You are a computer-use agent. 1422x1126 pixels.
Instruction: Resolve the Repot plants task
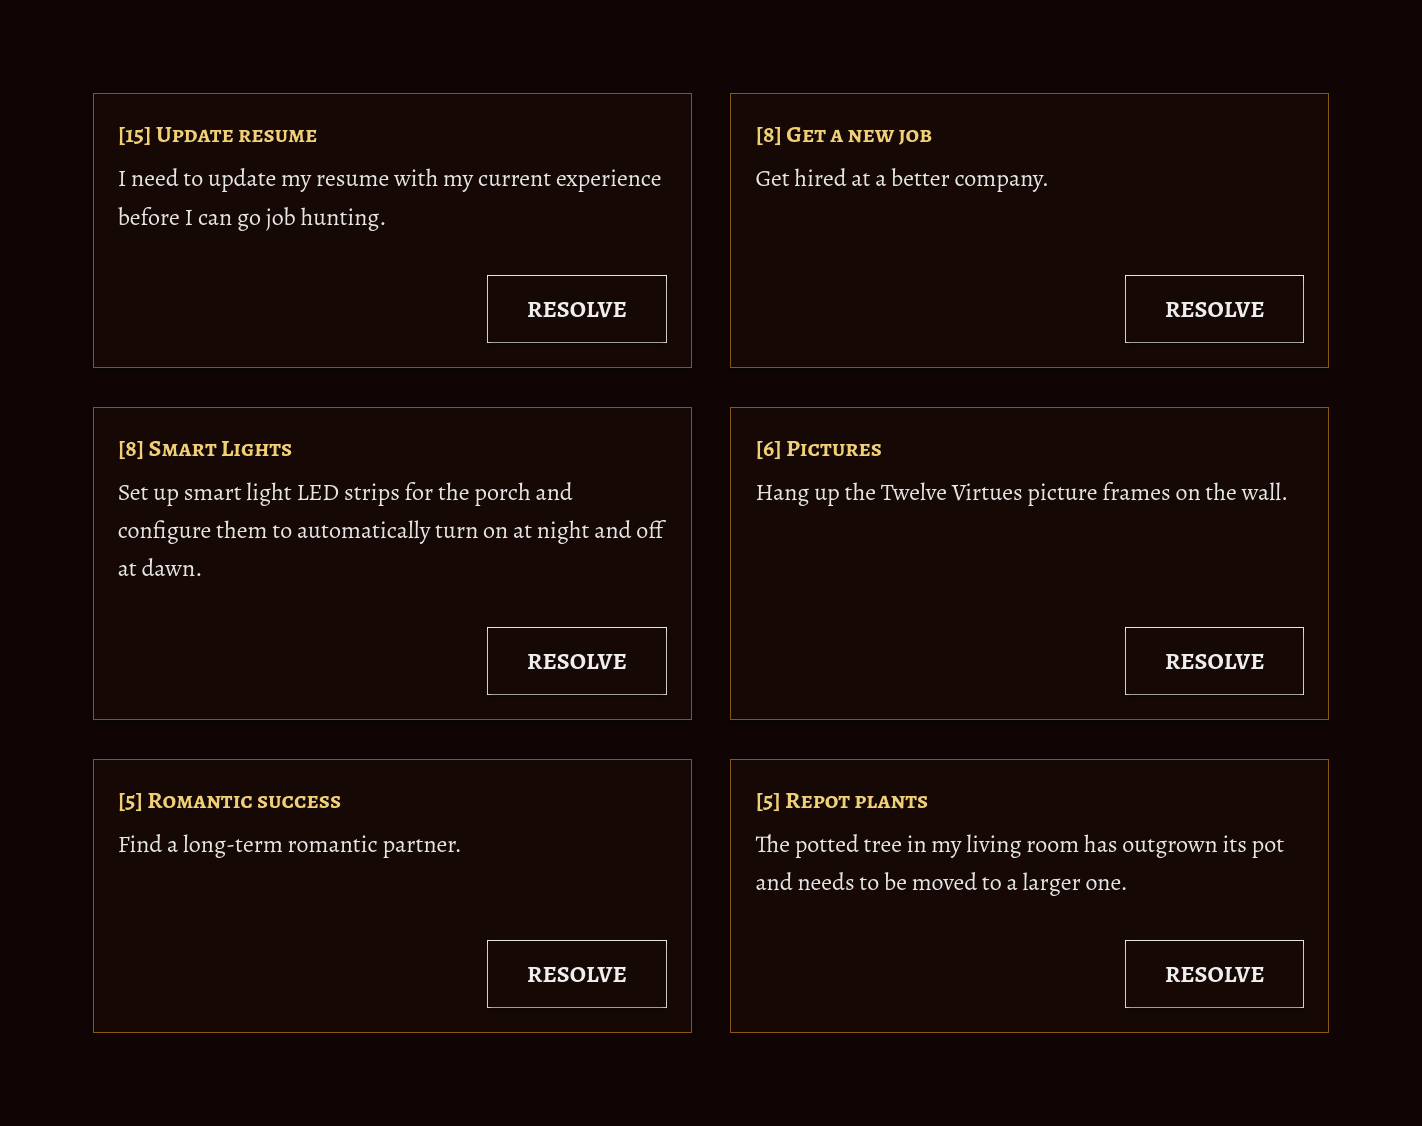pos(1214,974)
